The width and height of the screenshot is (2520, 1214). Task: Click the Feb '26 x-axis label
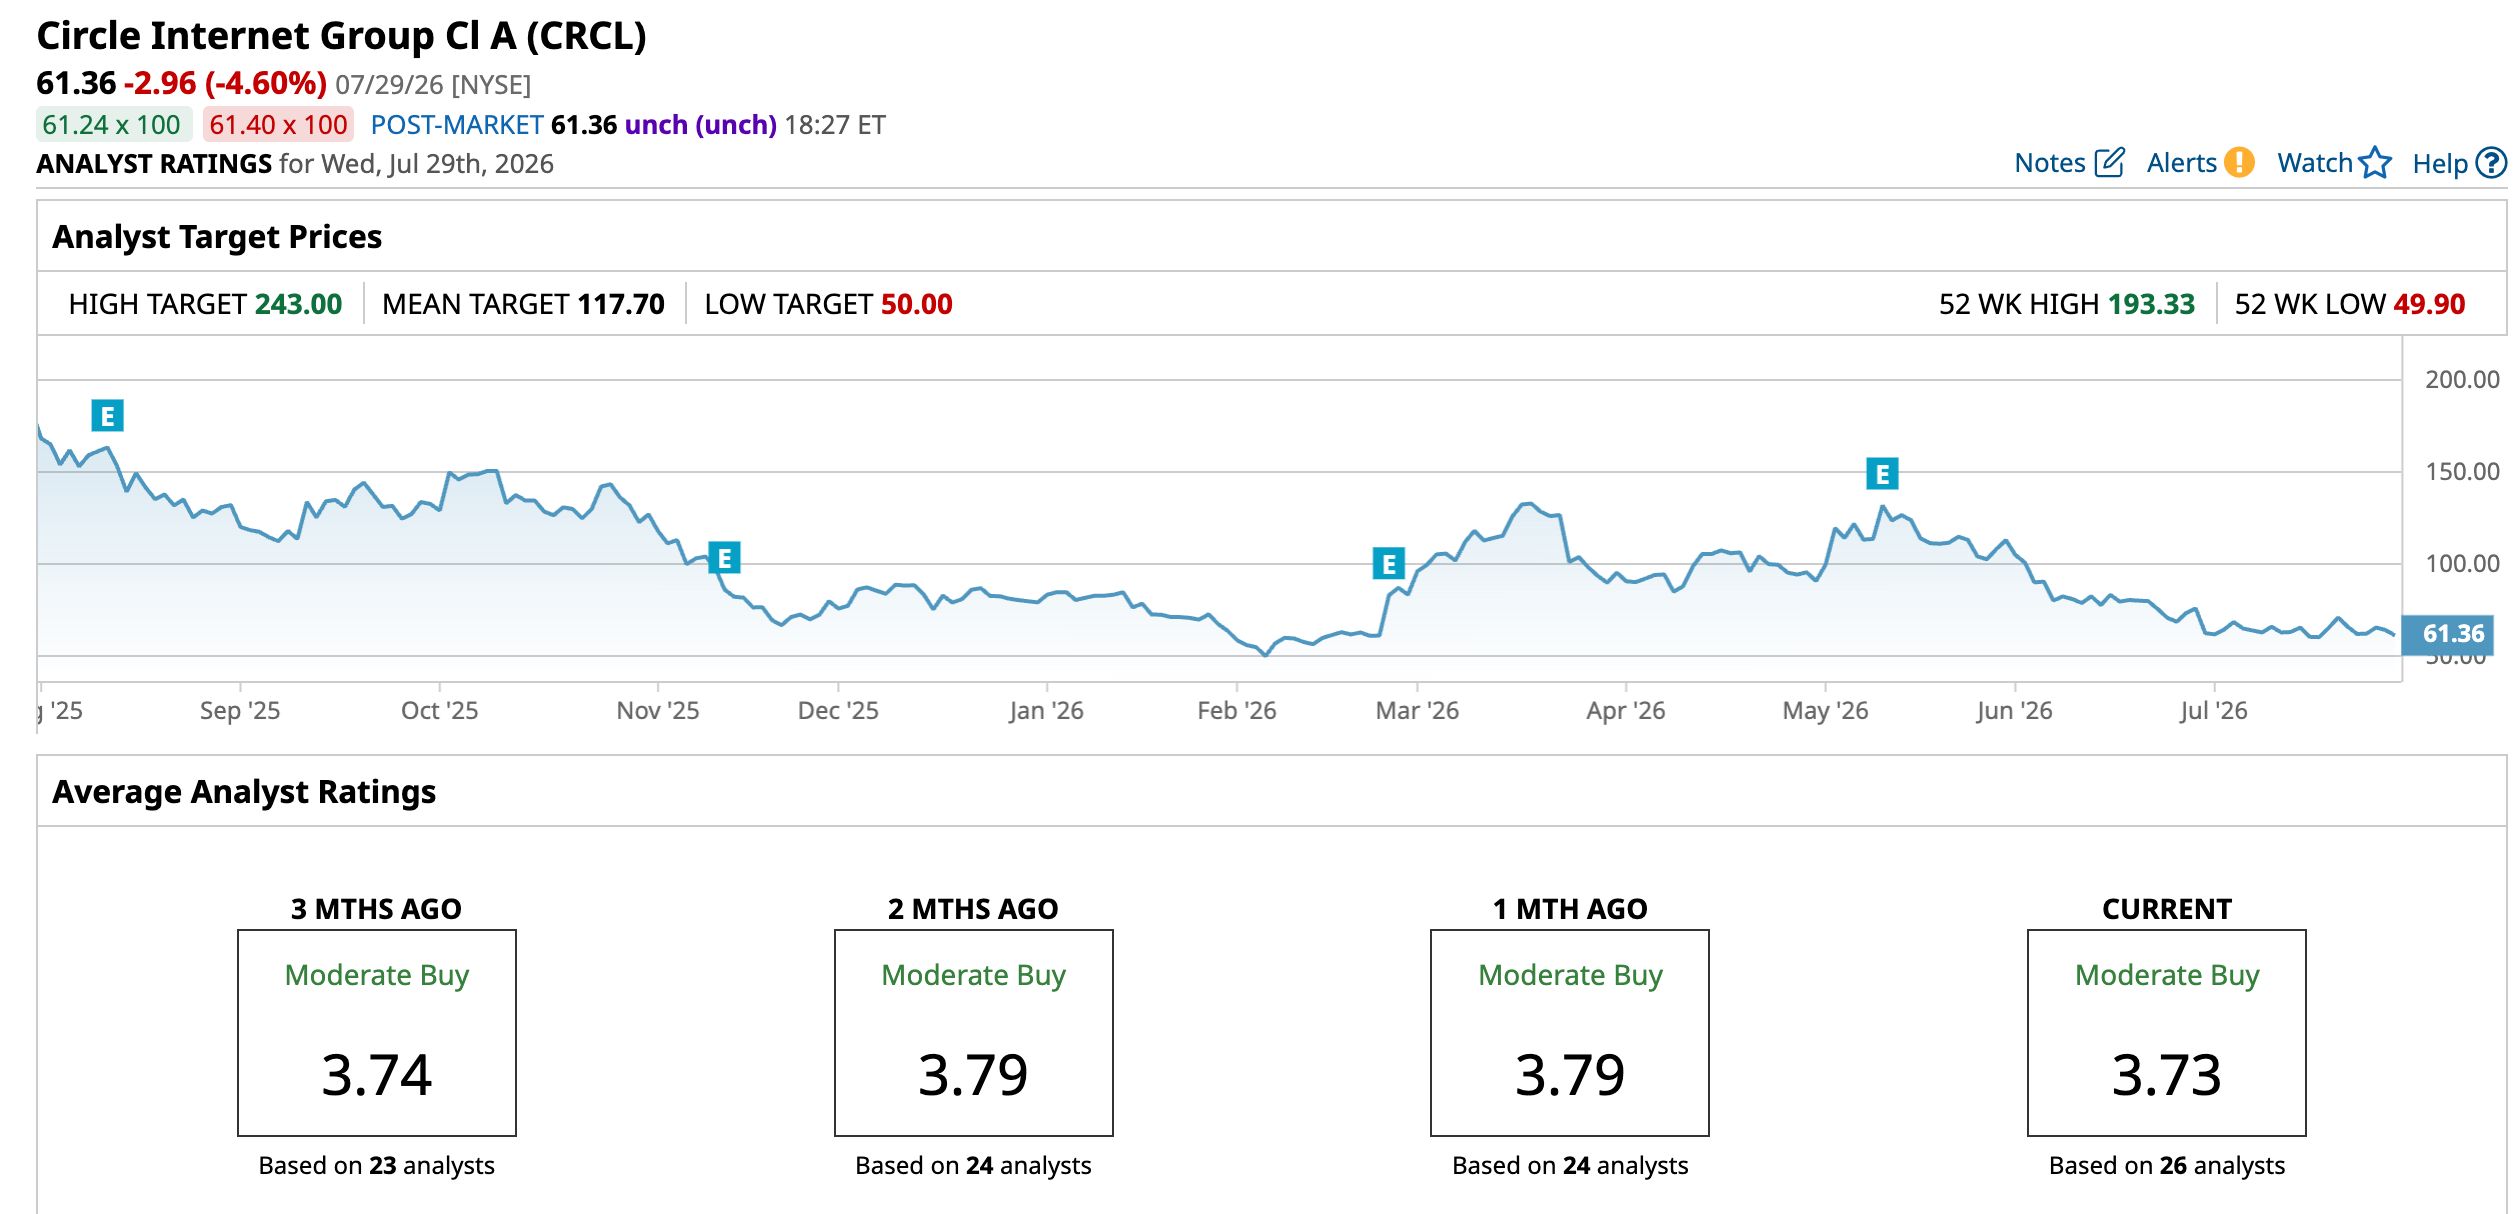1237,711
